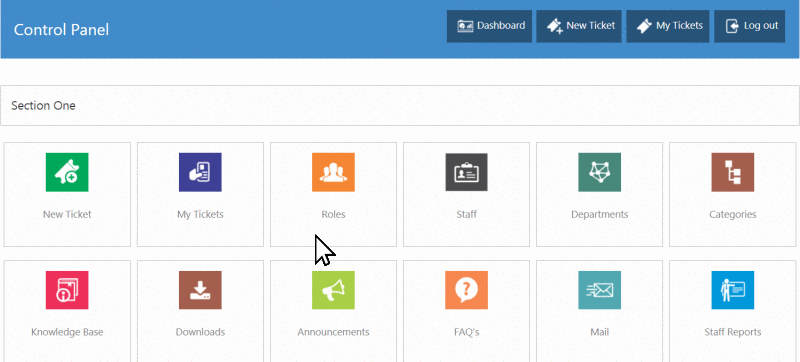Click the FAQ's question mark icon
This screenshot has height=362, width=800.
[466, 290]
